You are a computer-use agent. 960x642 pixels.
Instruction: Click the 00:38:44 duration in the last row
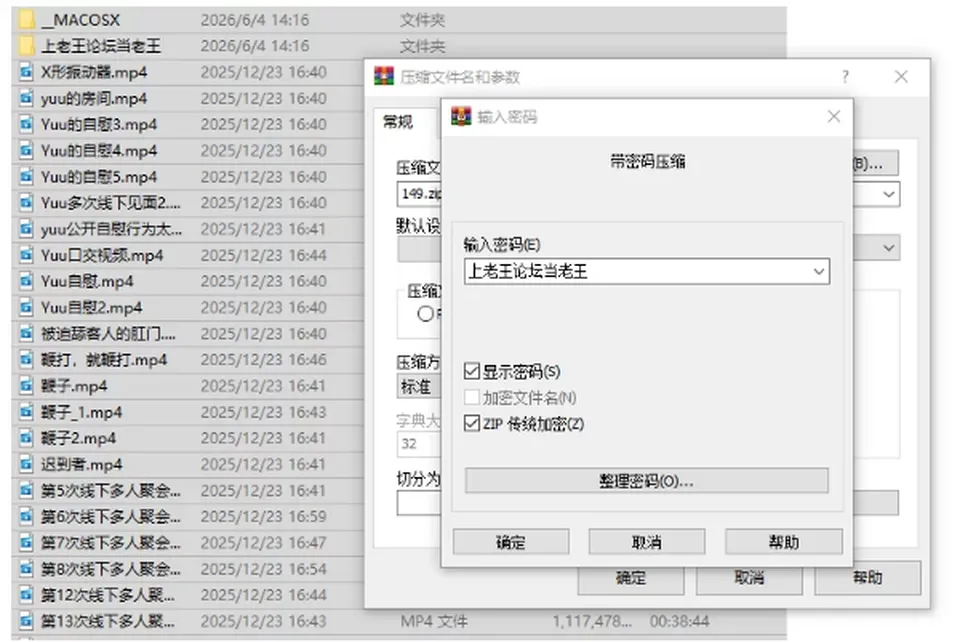(x=680, y=621)
